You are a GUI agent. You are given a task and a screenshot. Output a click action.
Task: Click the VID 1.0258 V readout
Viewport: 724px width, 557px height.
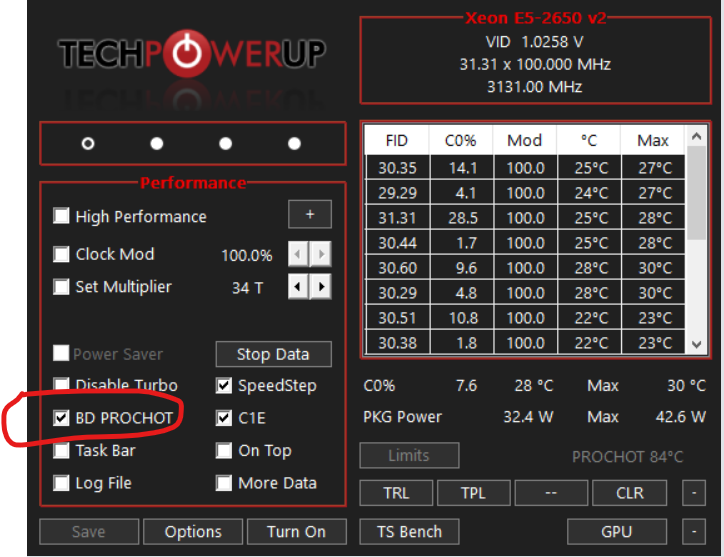click(535, 42)
